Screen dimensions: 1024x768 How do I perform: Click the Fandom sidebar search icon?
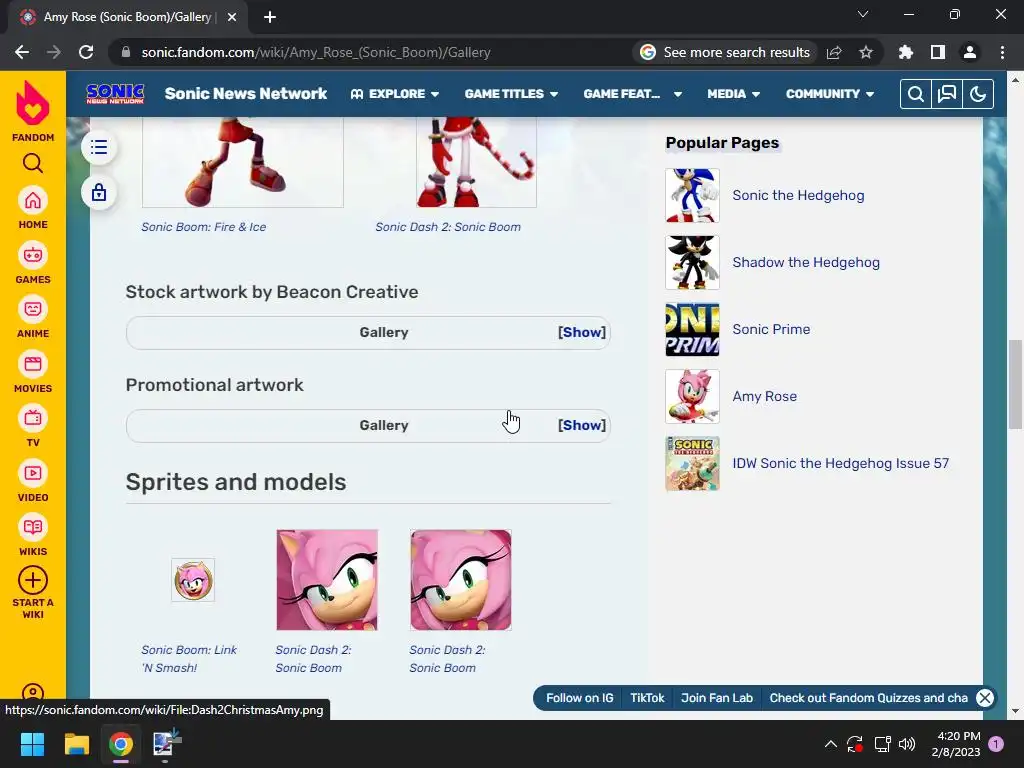coord(33,163)
